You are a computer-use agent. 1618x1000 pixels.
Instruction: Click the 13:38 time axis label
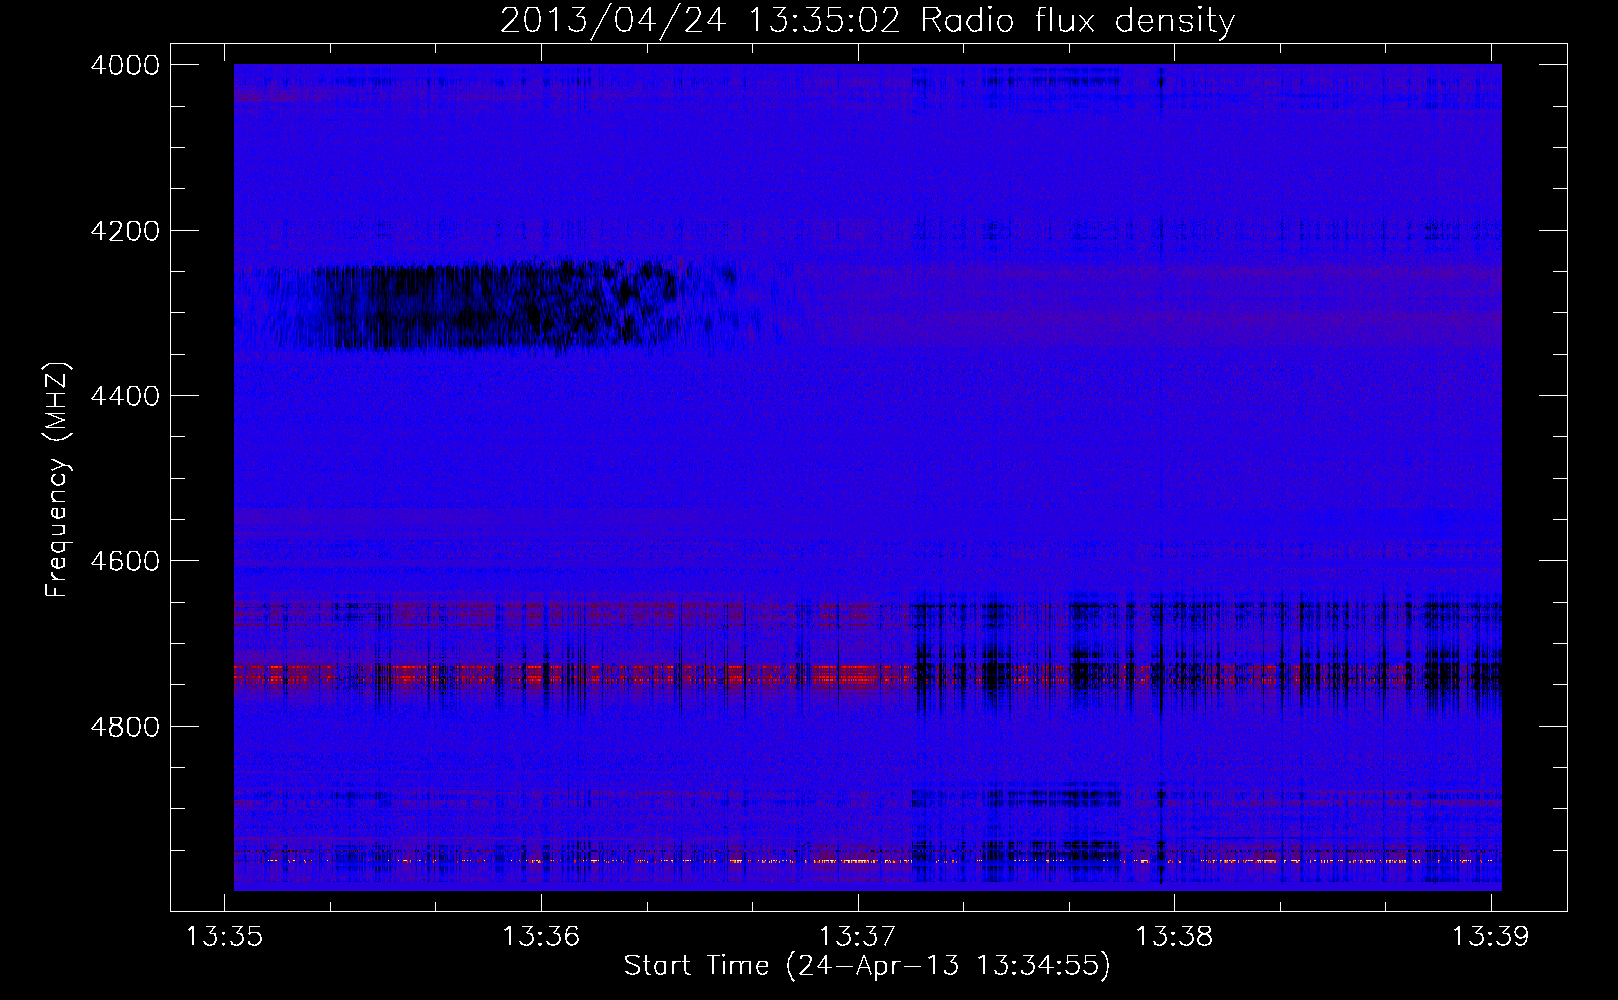click(x=1174, y=936)
